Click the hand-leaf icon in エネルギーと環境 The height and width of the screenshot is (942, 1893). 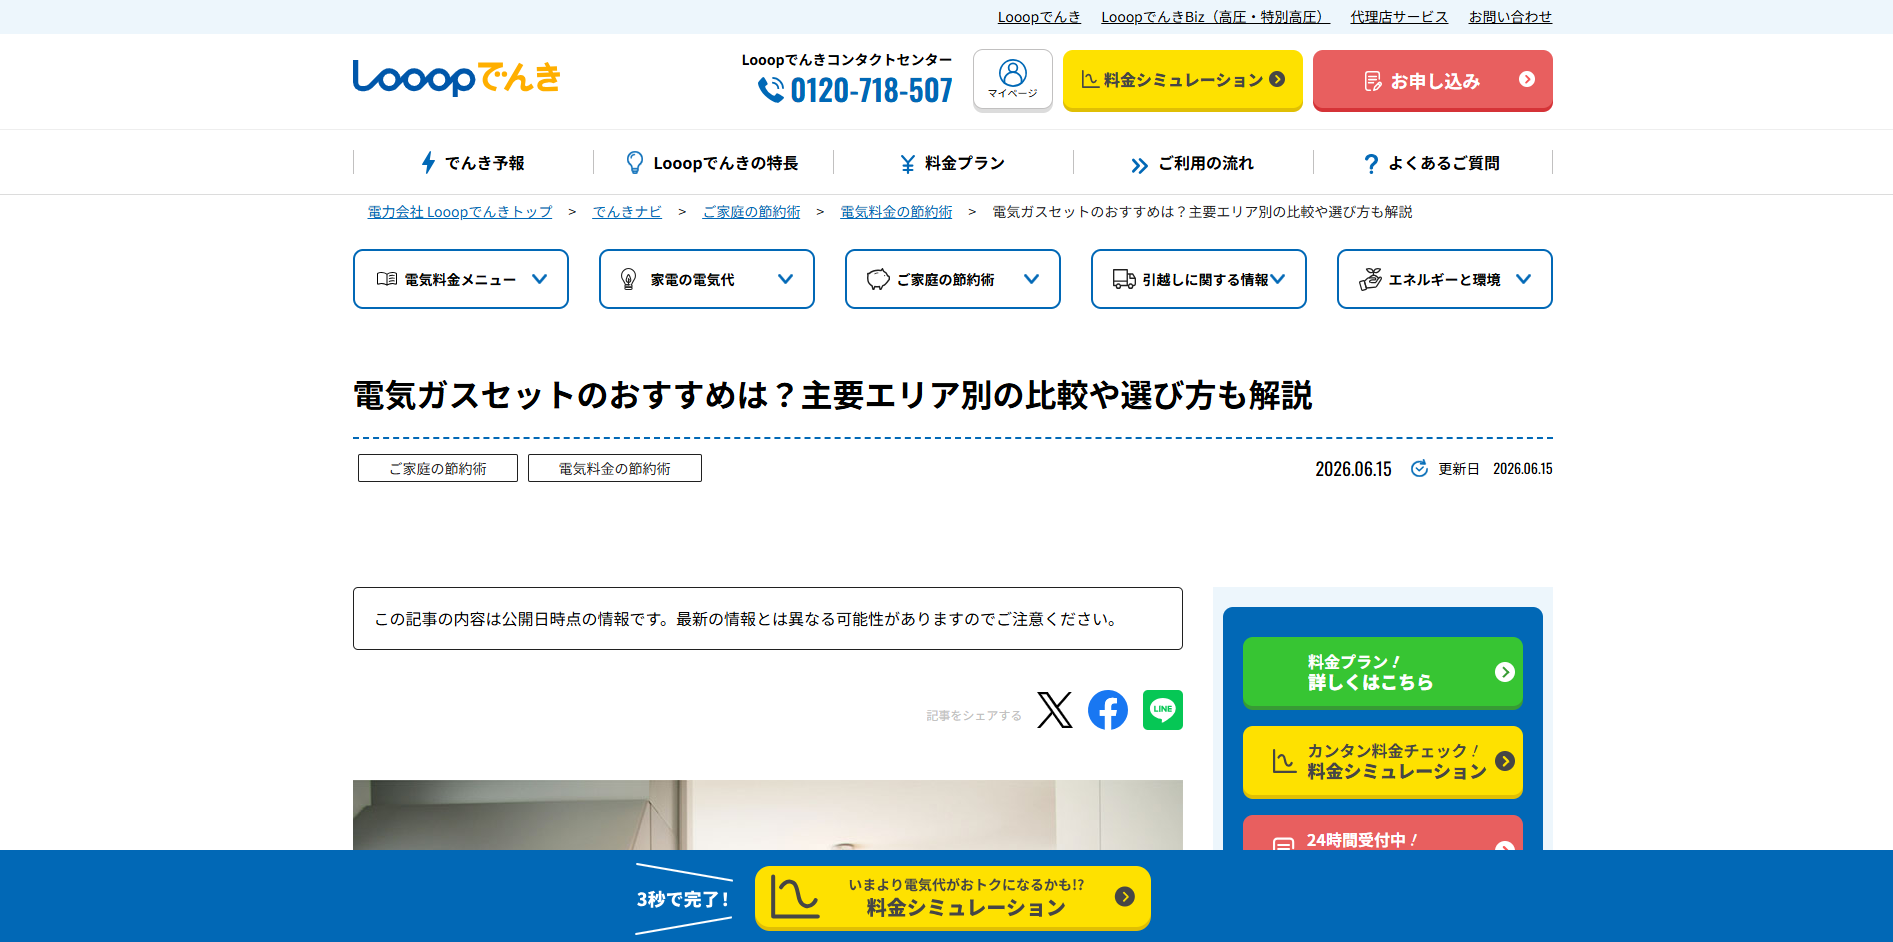pos(1370,279)
